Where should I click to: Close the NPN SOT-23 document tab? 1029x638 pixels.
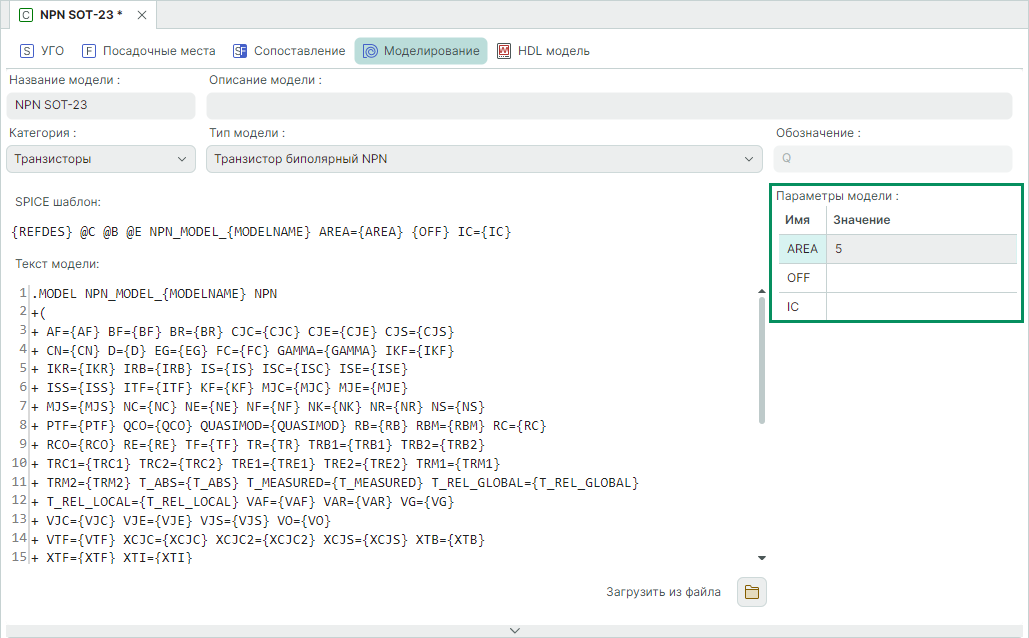point(141,15)
